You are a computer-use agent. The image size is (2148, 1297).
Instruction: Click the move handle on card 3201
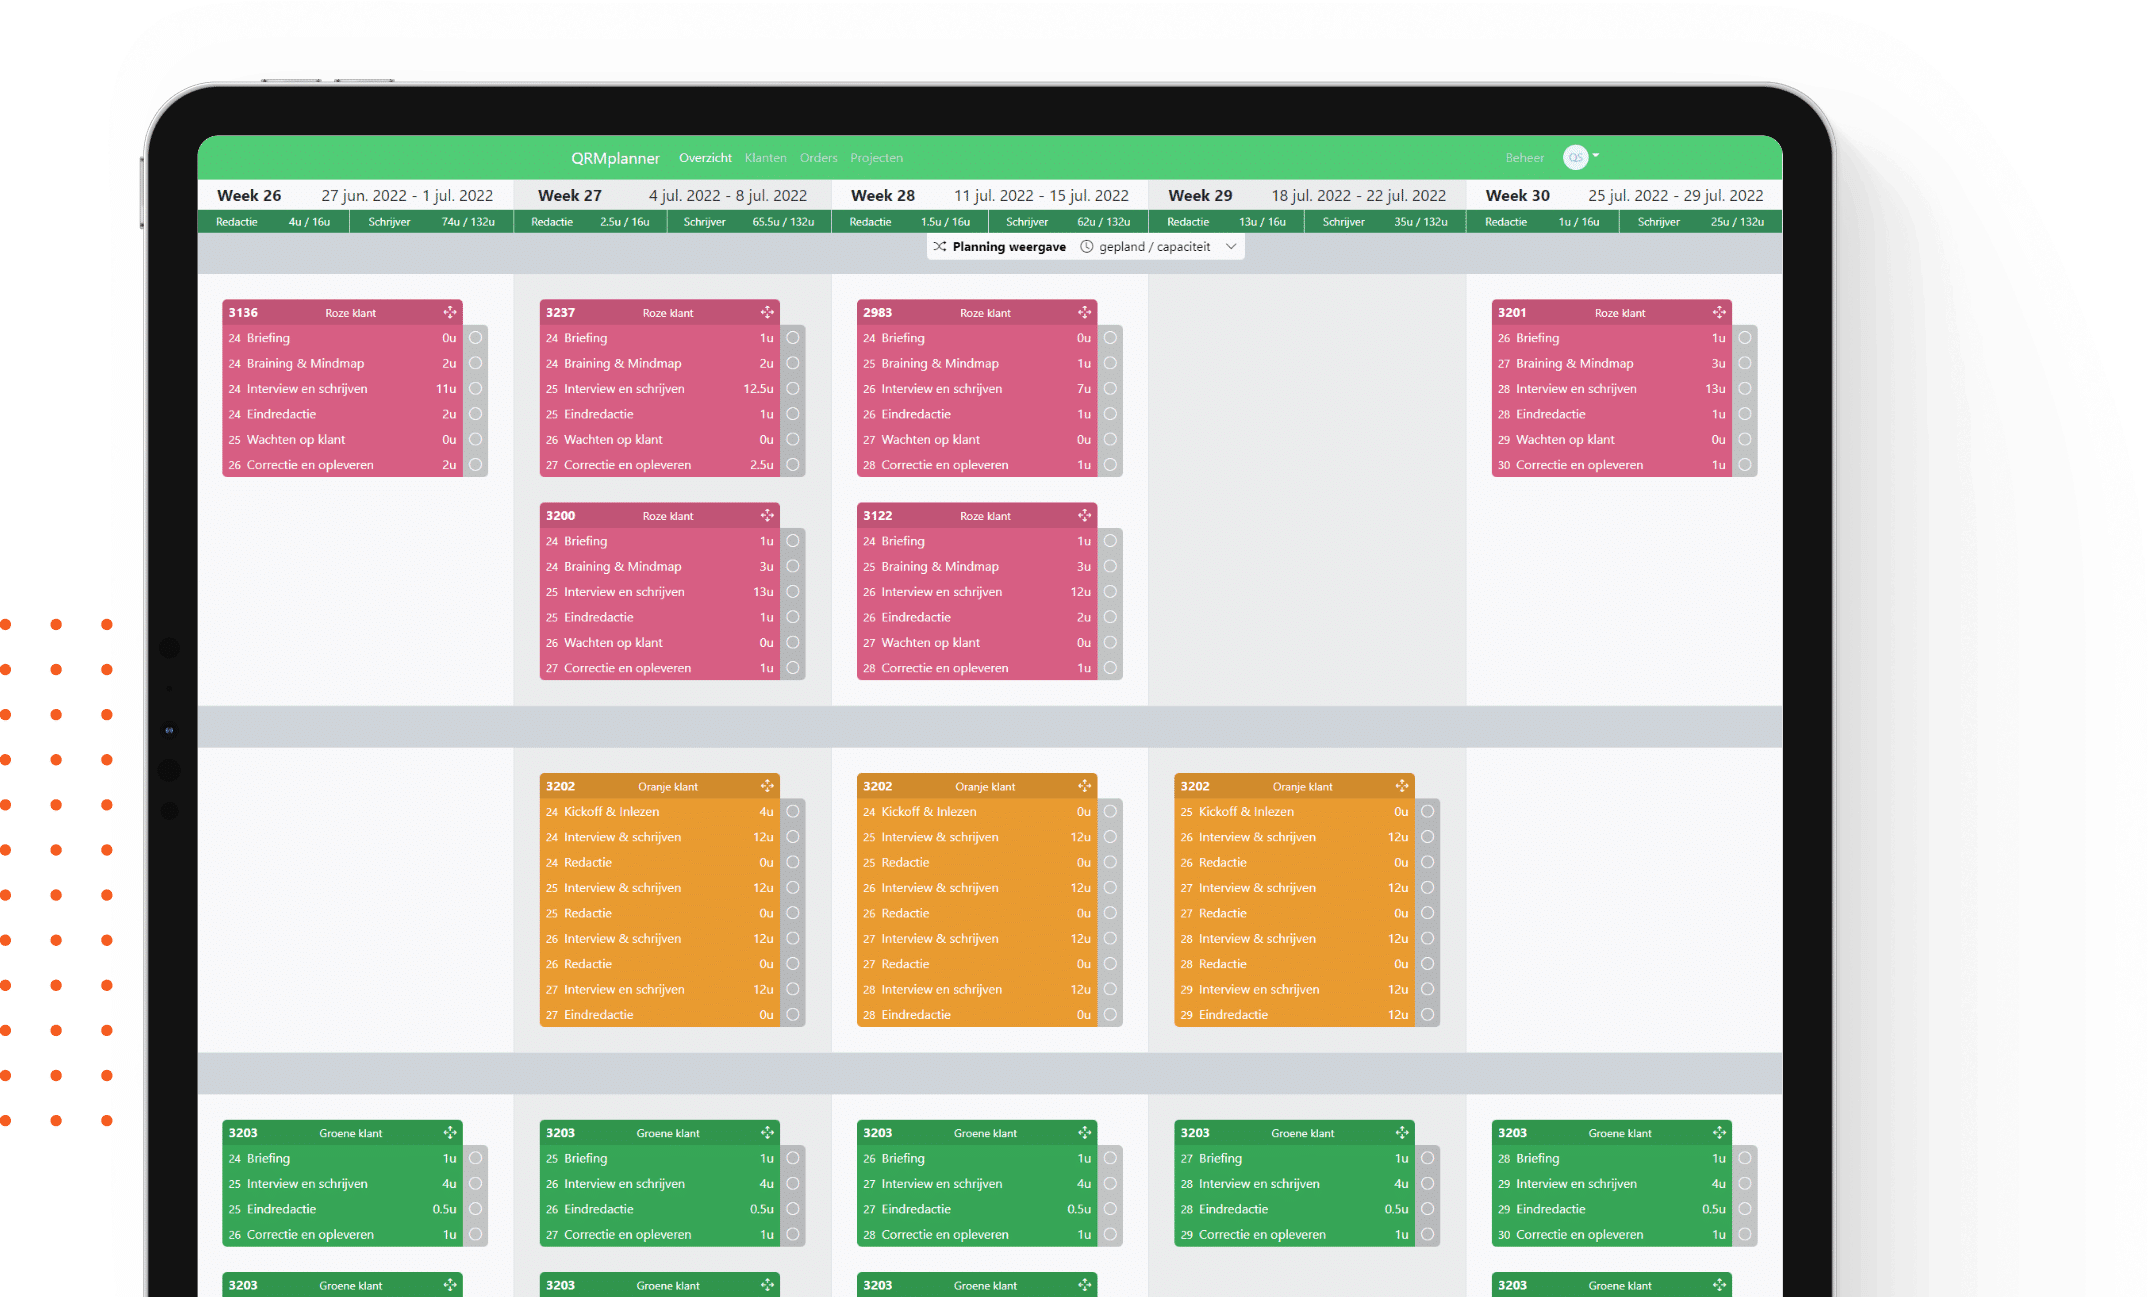1719,313
